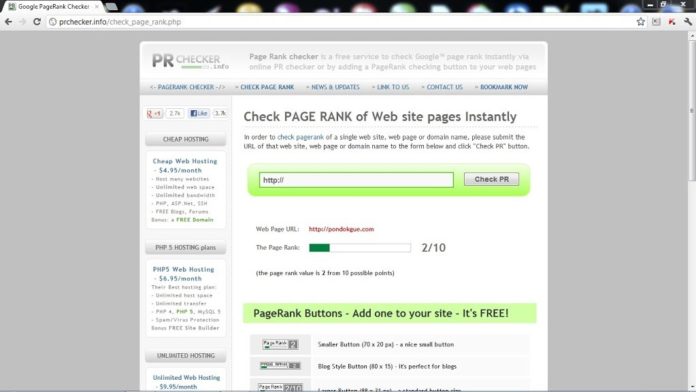Viewport: 696px width, 392px height.
Task: Select the blog style button thumbnail
Action: pyautogui.click(x=280, y=365)
